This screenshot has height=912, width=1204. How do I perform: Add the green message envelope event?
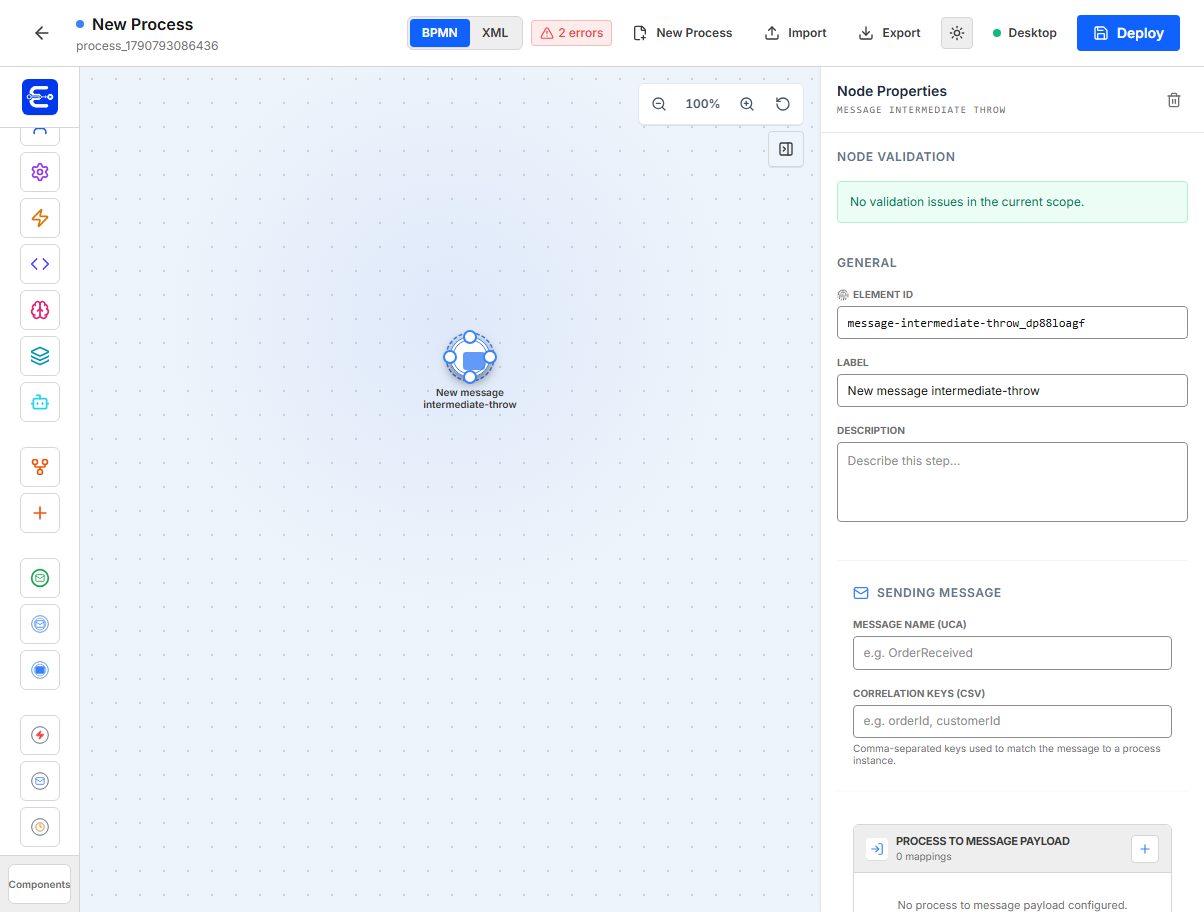40,578
